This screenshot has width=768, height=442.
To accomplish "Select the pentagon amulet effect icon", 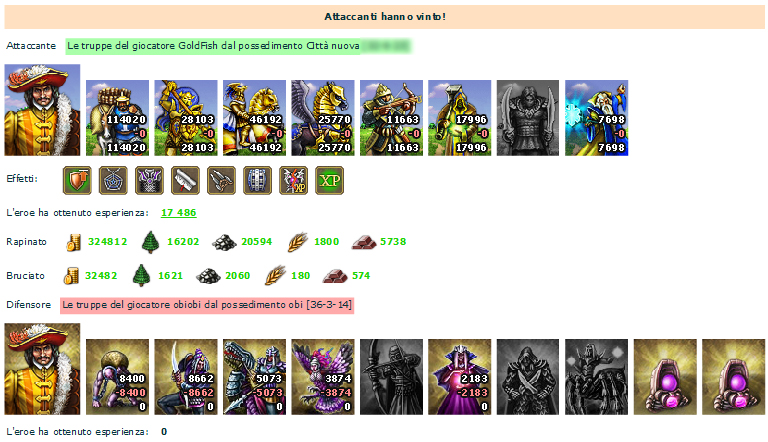I will tap(113, 180).
